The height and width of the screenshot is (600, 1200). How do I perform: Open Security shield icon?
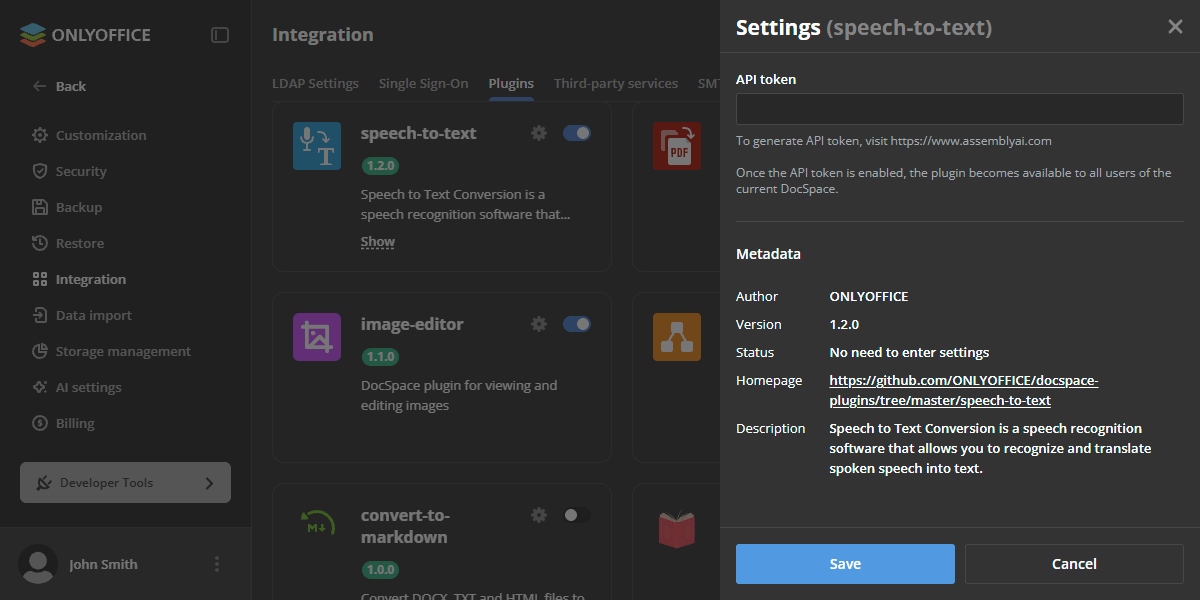40,171
